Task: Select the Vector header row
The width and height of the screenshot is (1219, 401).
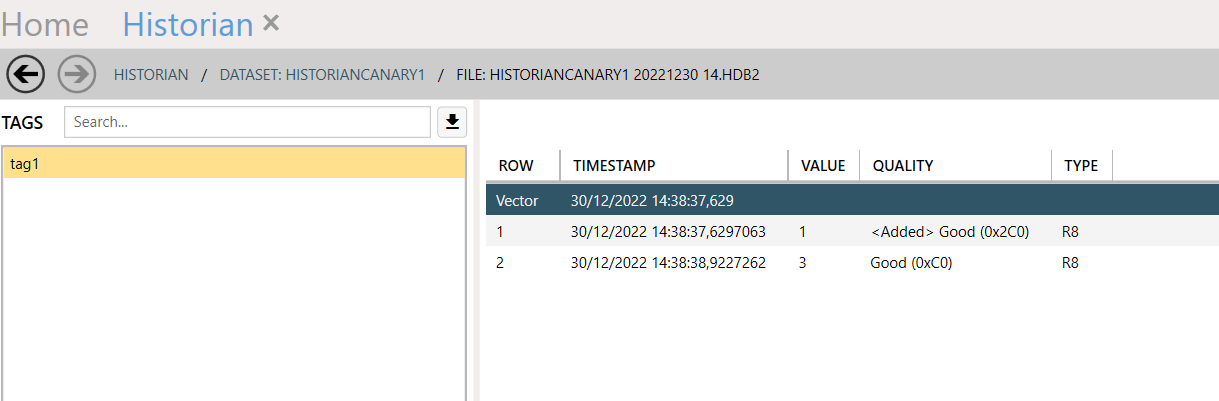Action: [x=852, y=200]
